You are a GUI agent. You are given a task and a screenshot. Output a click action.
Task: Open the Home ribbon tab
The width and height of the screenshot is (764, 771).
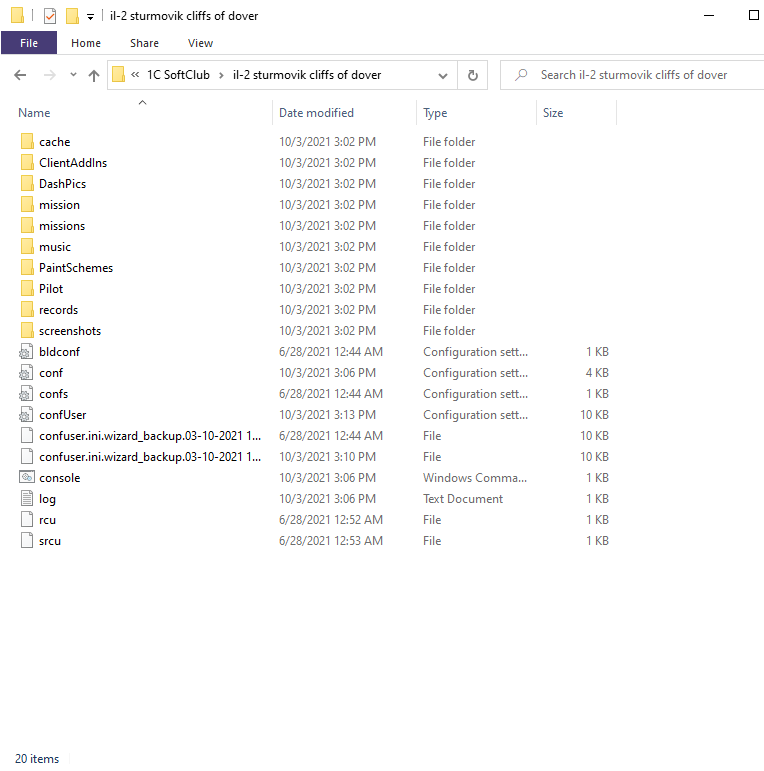coord(86,43)
